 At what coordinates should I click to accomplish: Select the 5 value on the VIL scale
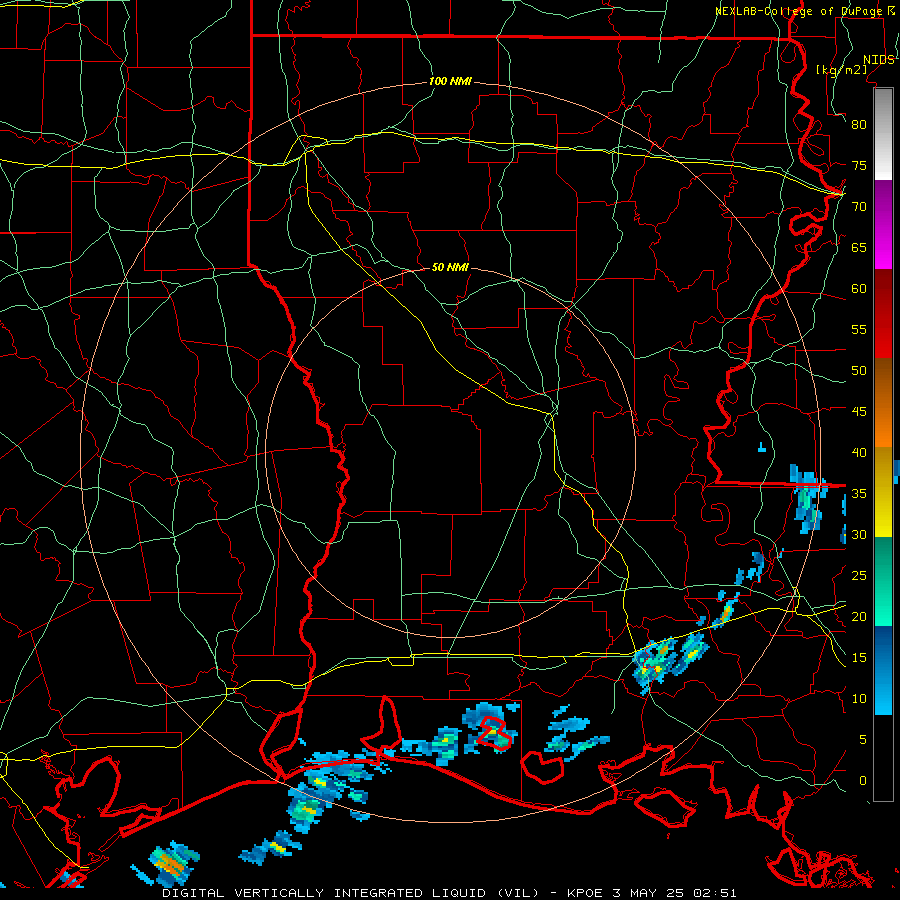[x=863, y=740]
